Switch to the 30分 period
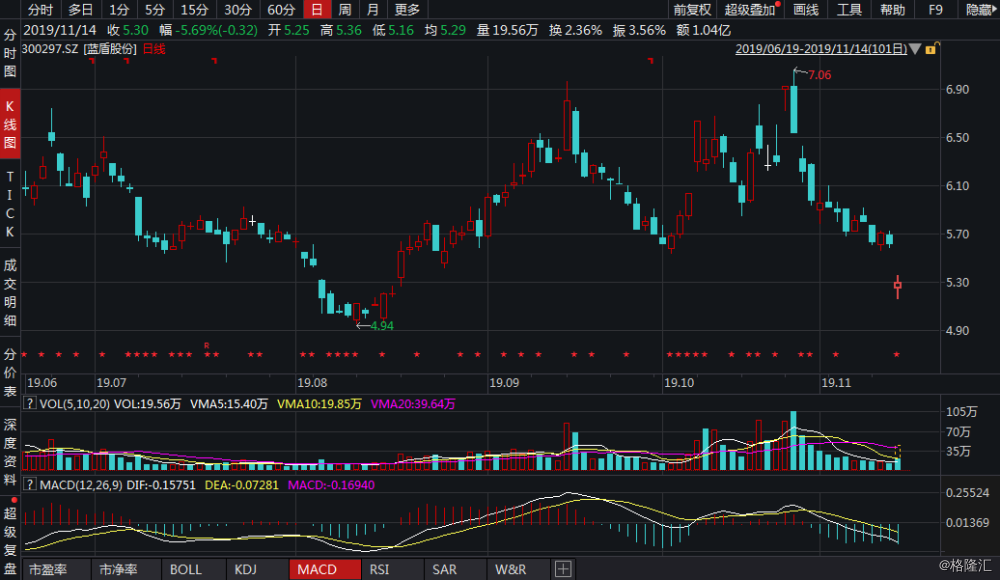The image size is (1000, 580). click(237, 10)
